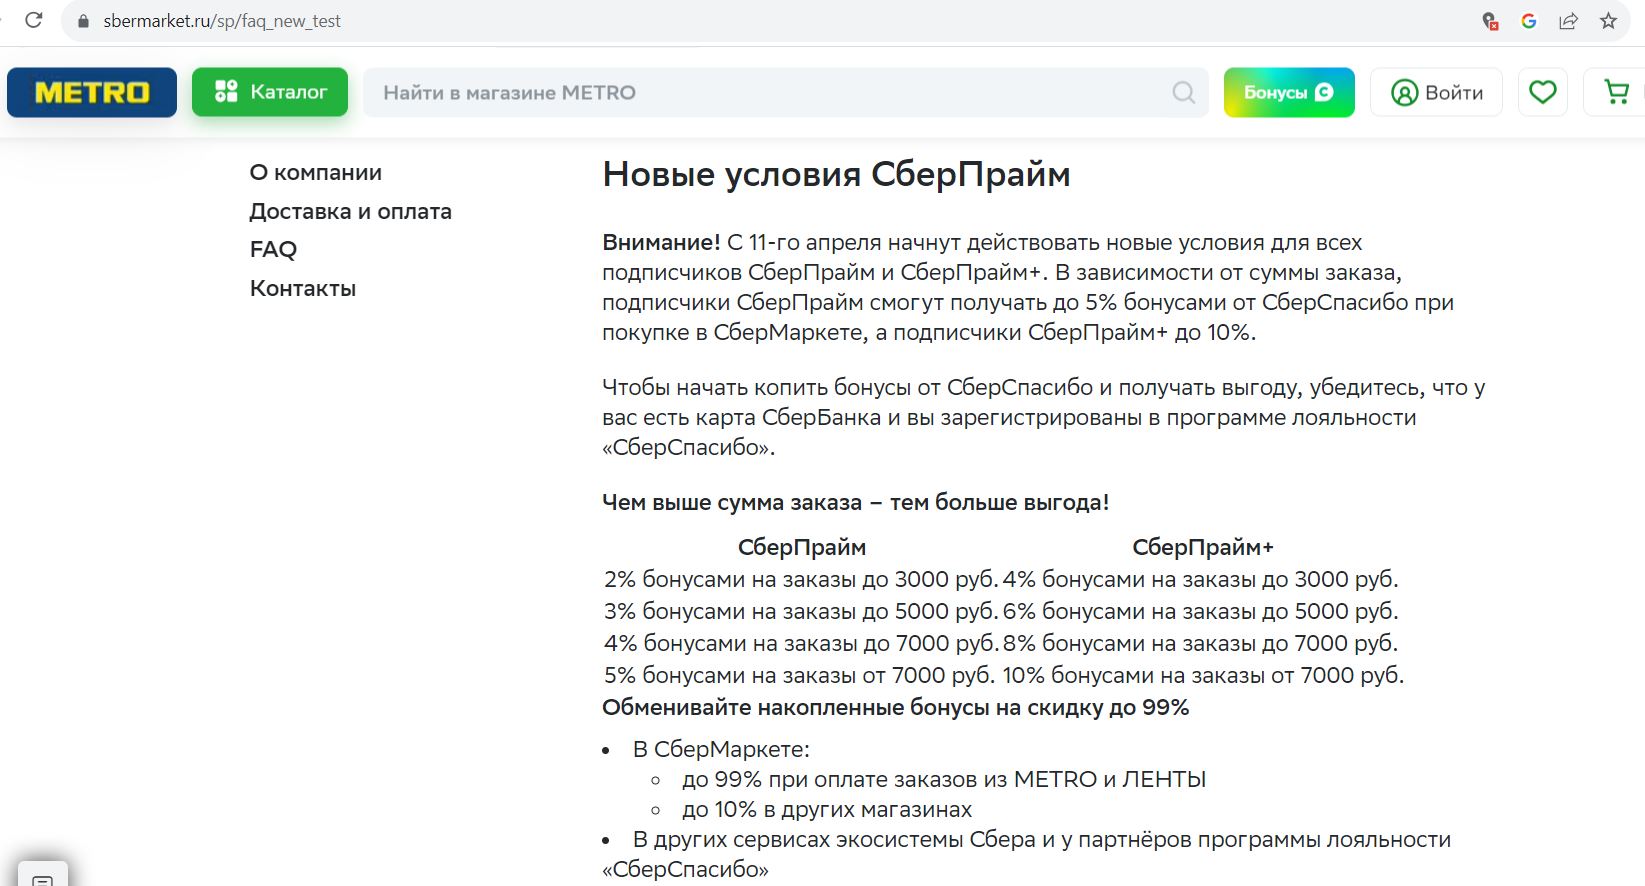The width and height of the screenshot is (1645, 886).
Task: Open the chat widget icon at bottom left
Action: click(x=43, y=876)
